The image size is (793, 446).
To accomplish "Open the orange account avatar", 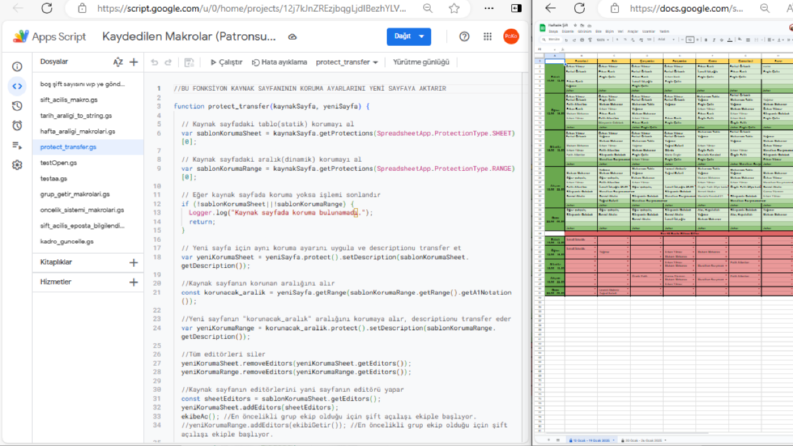I will (x=511, y=36).
